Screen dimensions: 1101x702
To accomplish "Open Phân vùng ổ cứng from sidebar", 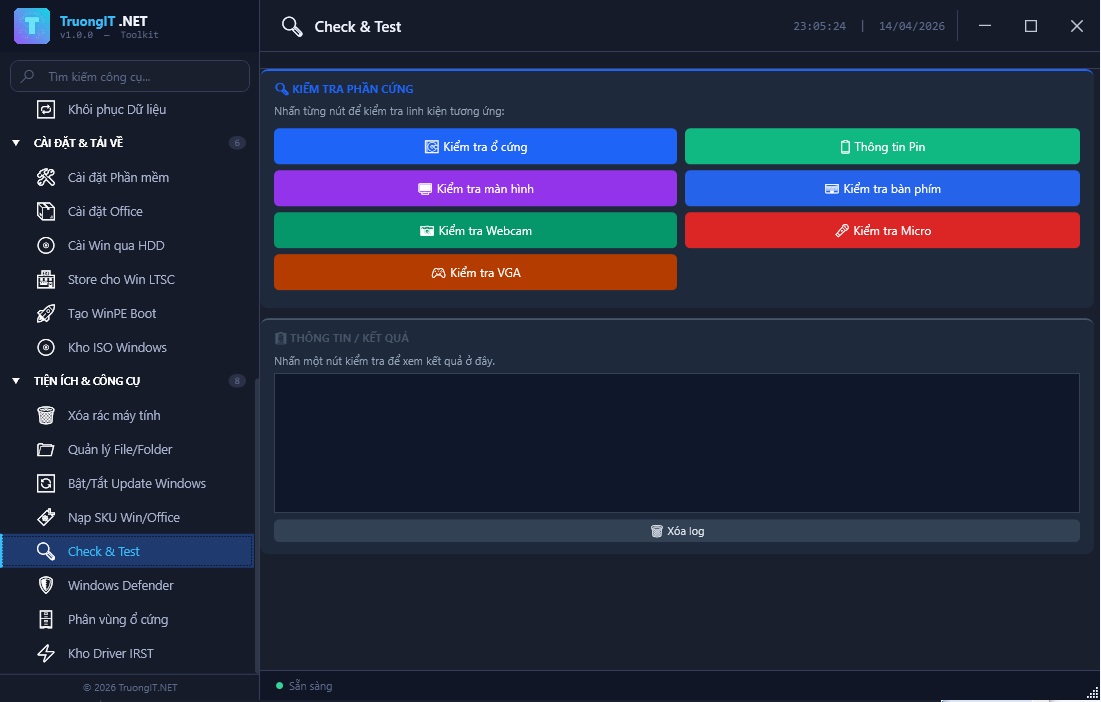I will (117, 620).
